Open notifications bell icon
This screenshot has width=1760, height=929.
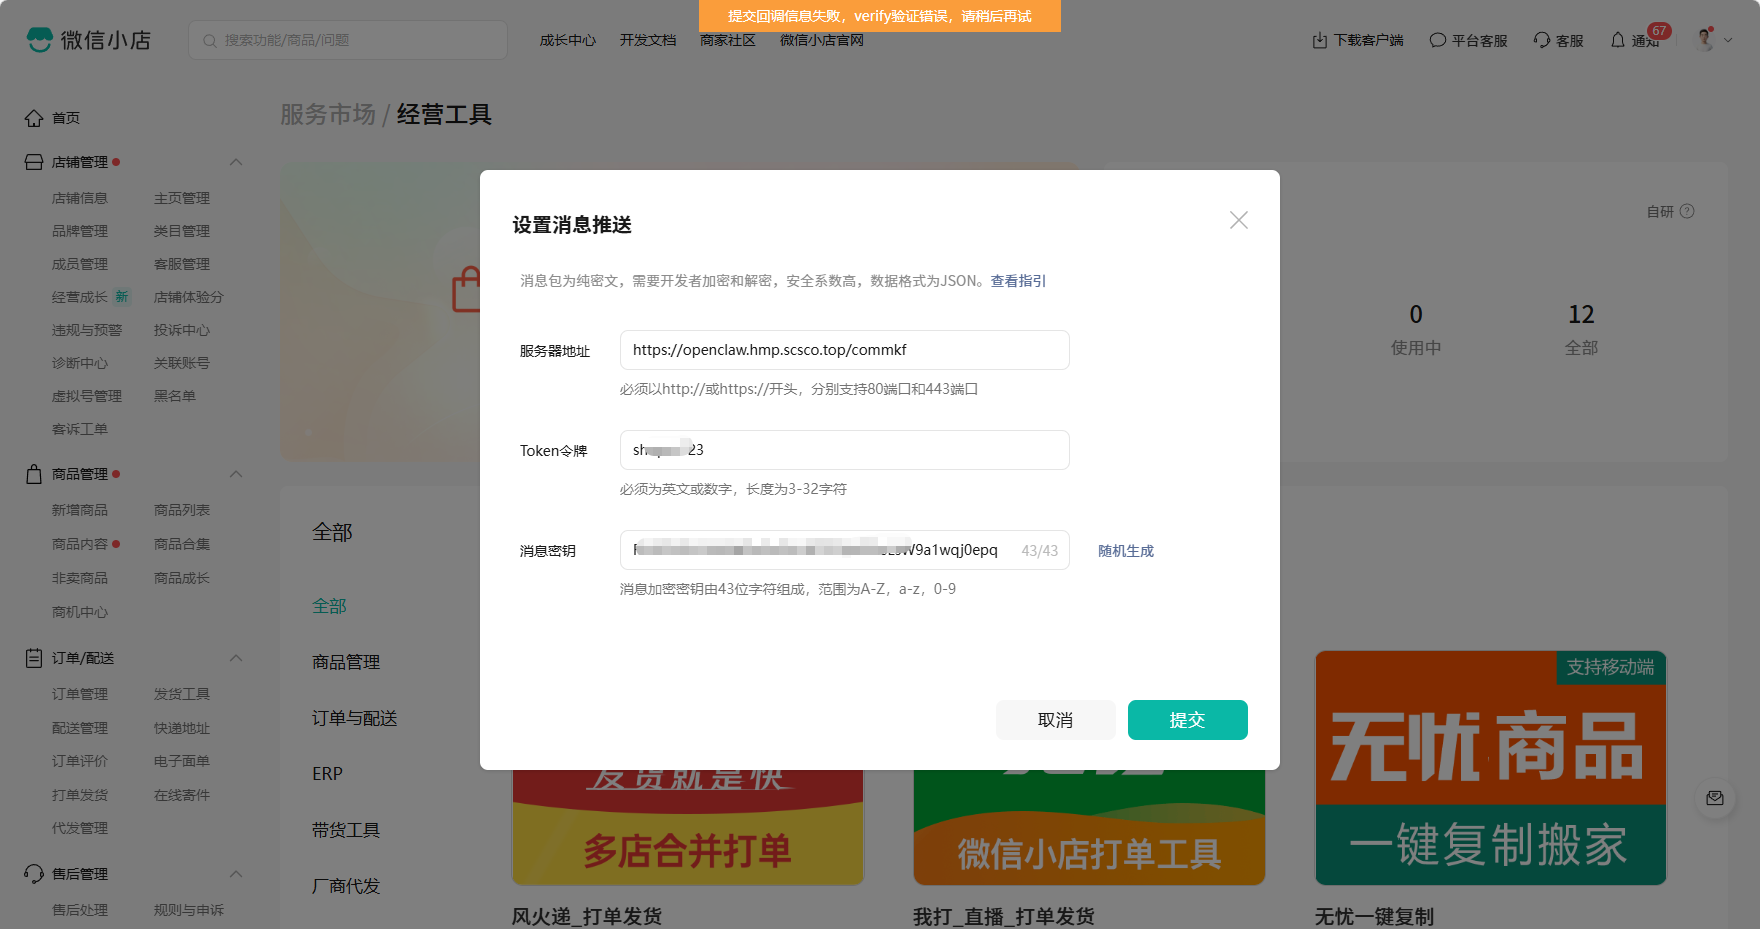pos(1618,40)
